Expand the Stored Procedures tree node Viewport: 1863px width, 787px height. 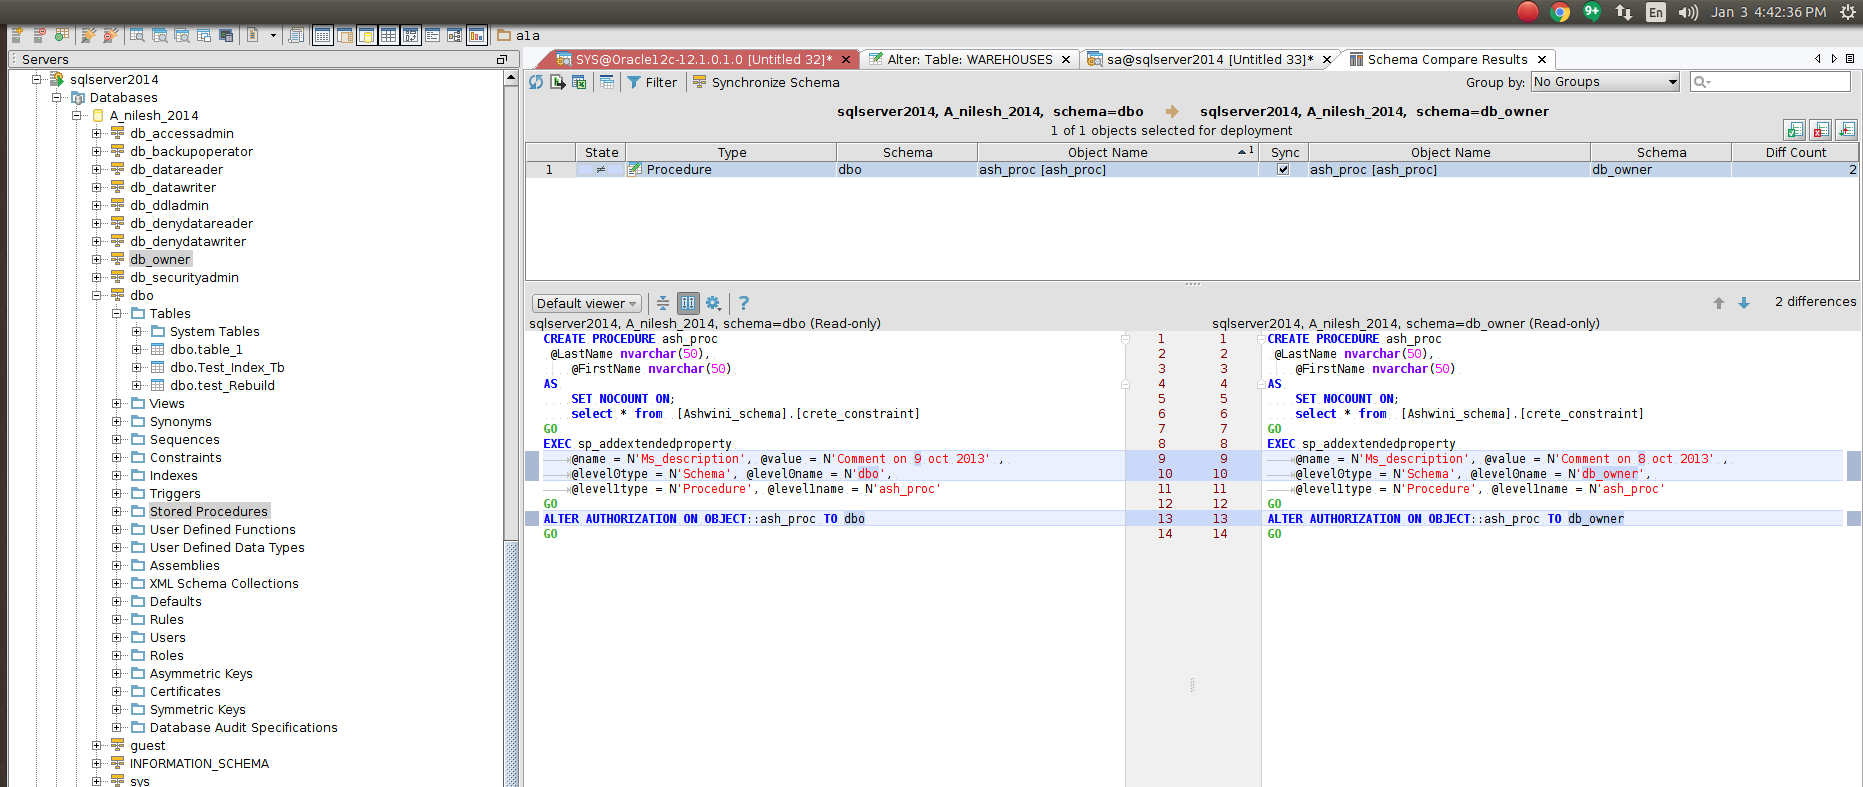[x=117, y=512]
